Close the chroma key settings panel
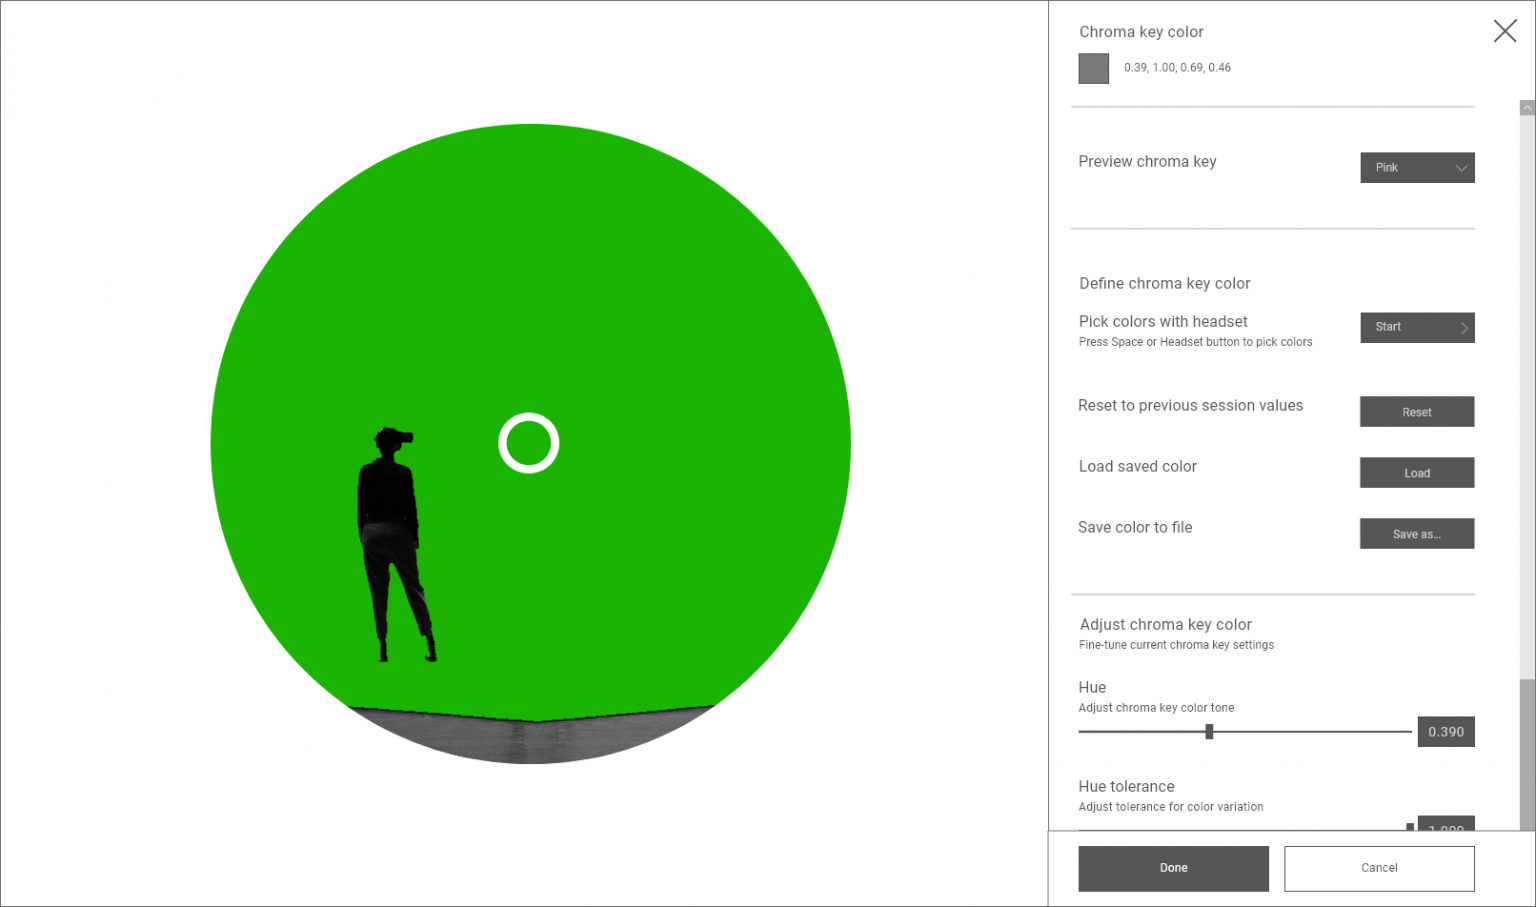The width and height of the screenshot is (1536, 907). (x=1504, y=31)
